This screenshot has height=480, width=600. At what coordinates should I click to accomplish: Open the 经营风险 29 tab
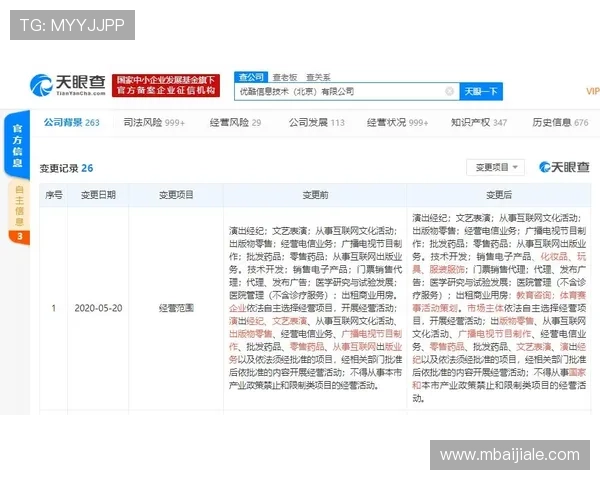tap(235, 122)
